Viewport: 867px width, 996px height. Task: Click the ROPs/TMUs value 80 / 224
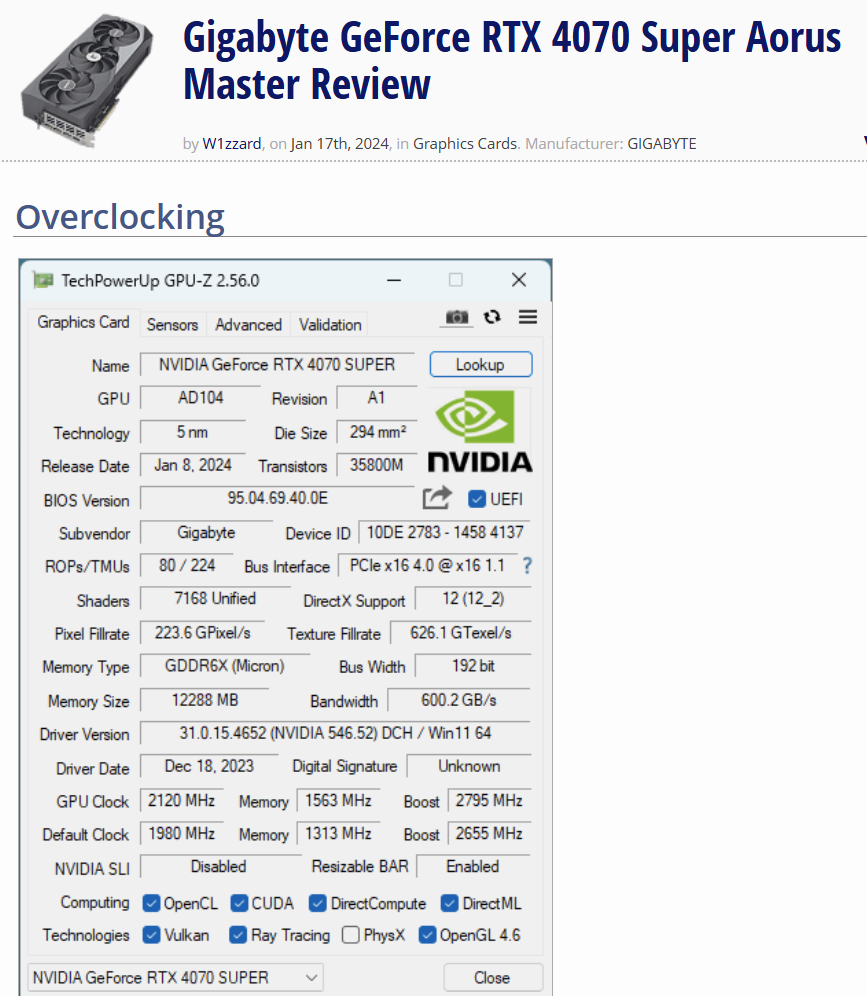pos(187,565)
